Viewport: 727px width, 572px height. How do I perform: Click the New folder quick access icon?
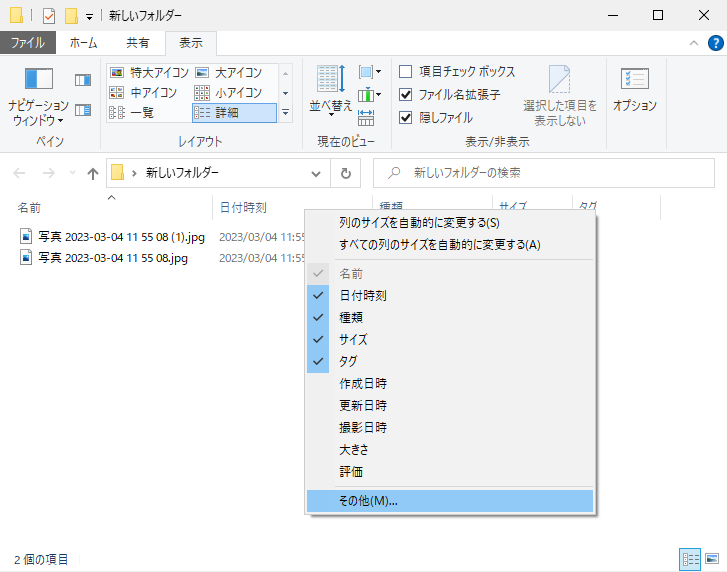click(x=71, y=16)
